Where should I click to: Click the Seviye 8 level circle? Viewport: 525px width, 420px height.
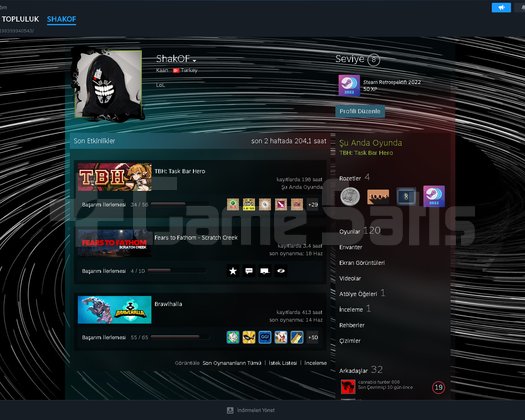[x=373, y=60]
